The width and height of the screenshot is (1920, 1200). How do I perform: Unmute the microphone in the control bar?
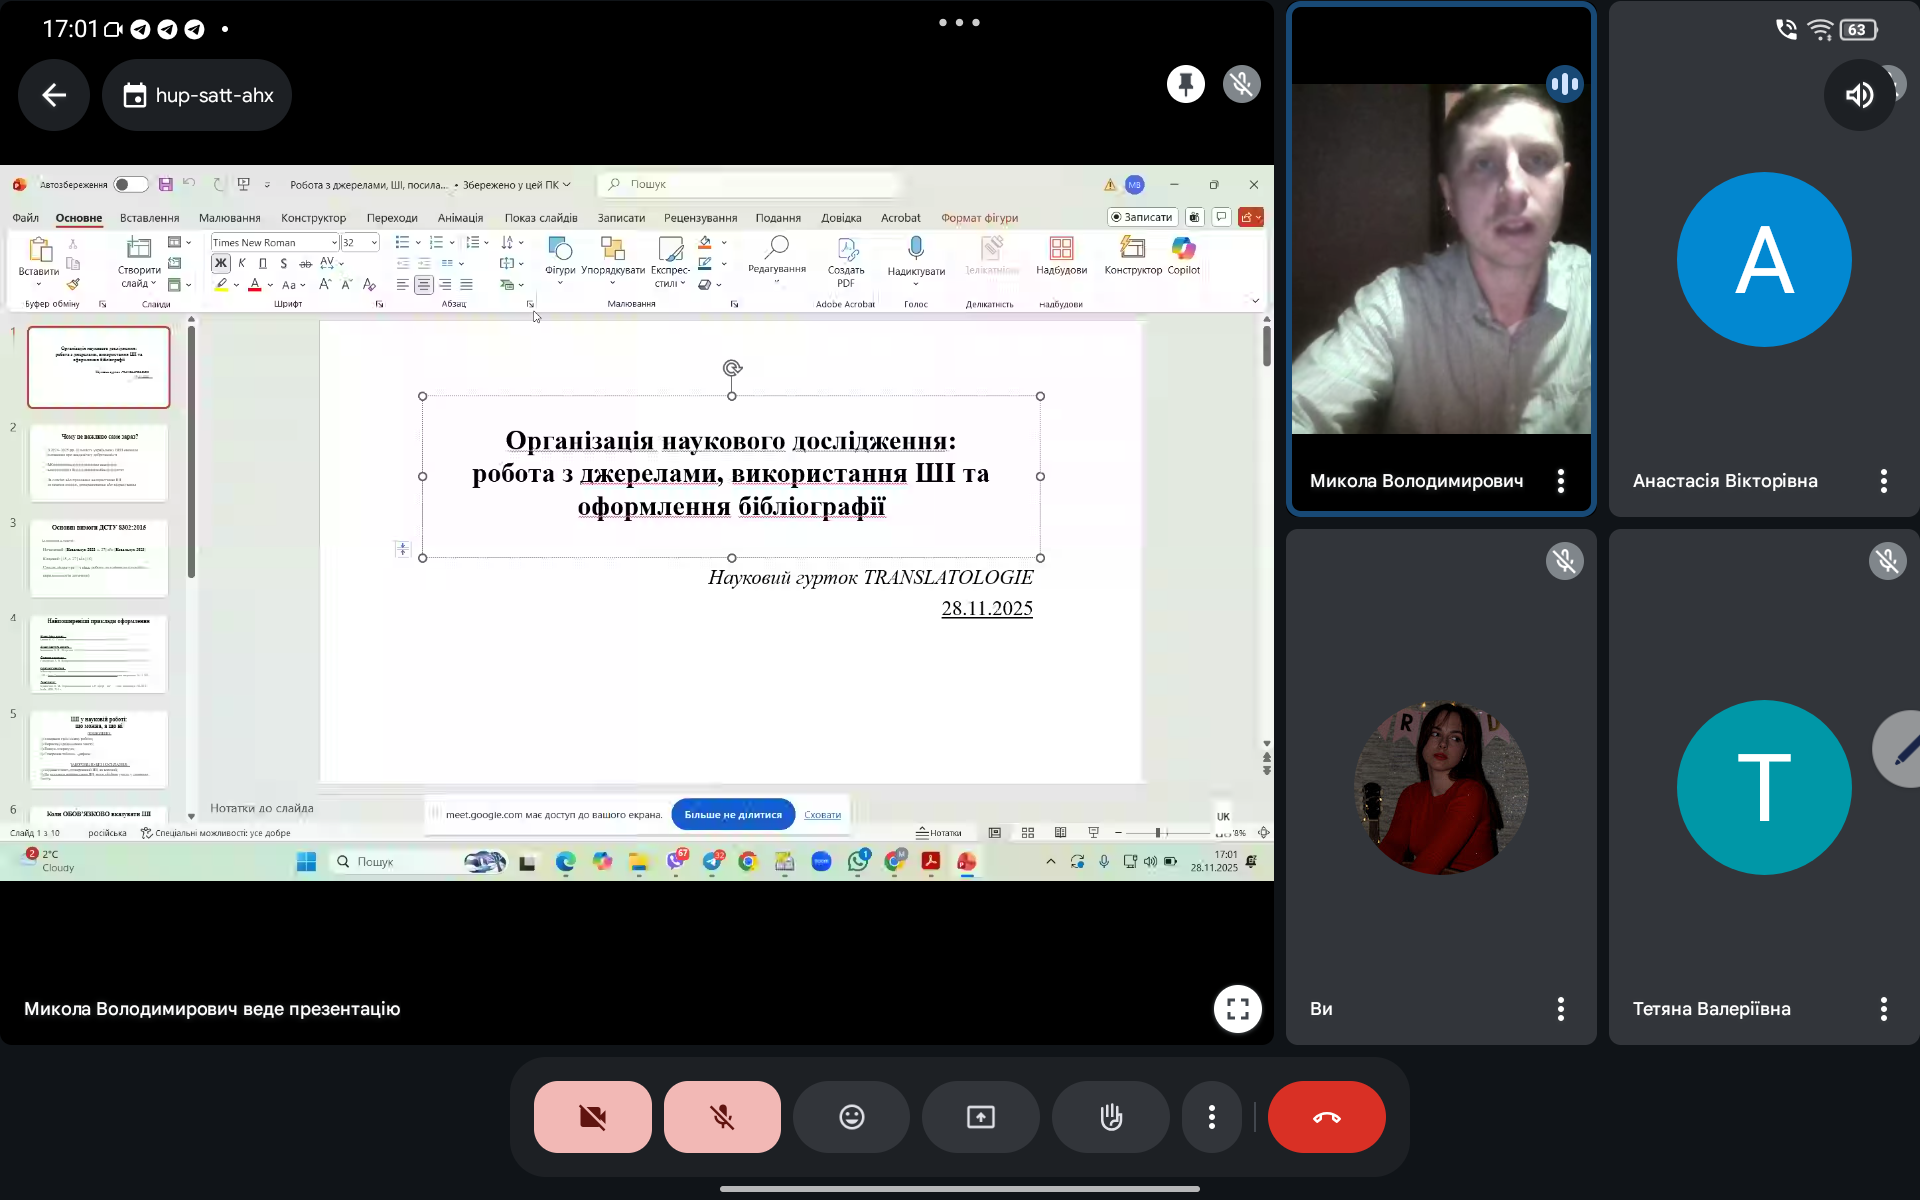point(722,1117)
